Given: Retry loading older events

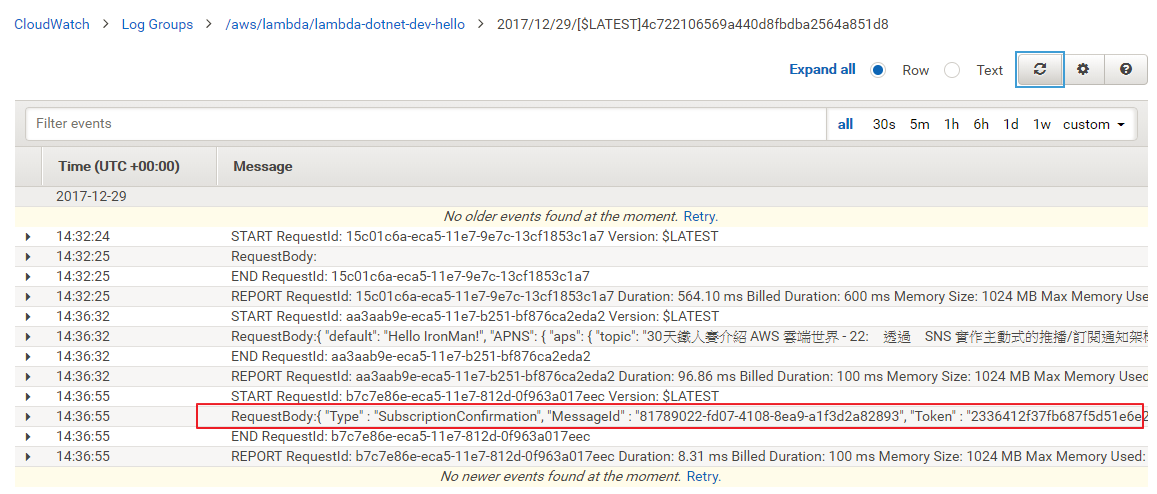Looking at the screenshot, I should pyautogui.click(x=700, y=216).
